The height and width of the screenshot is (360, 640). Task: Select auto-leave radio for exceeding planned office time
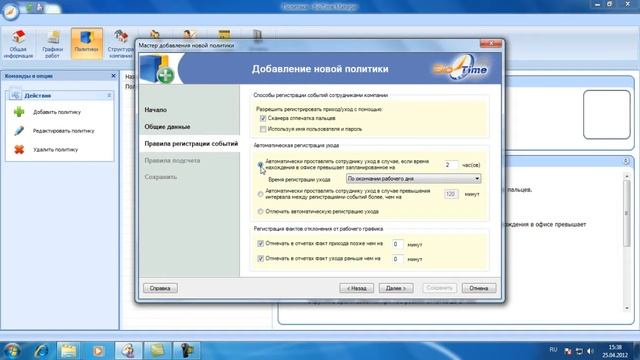point(260,165)
